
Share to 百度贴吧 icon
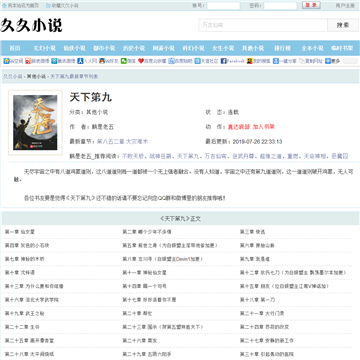tap(171, 61)
